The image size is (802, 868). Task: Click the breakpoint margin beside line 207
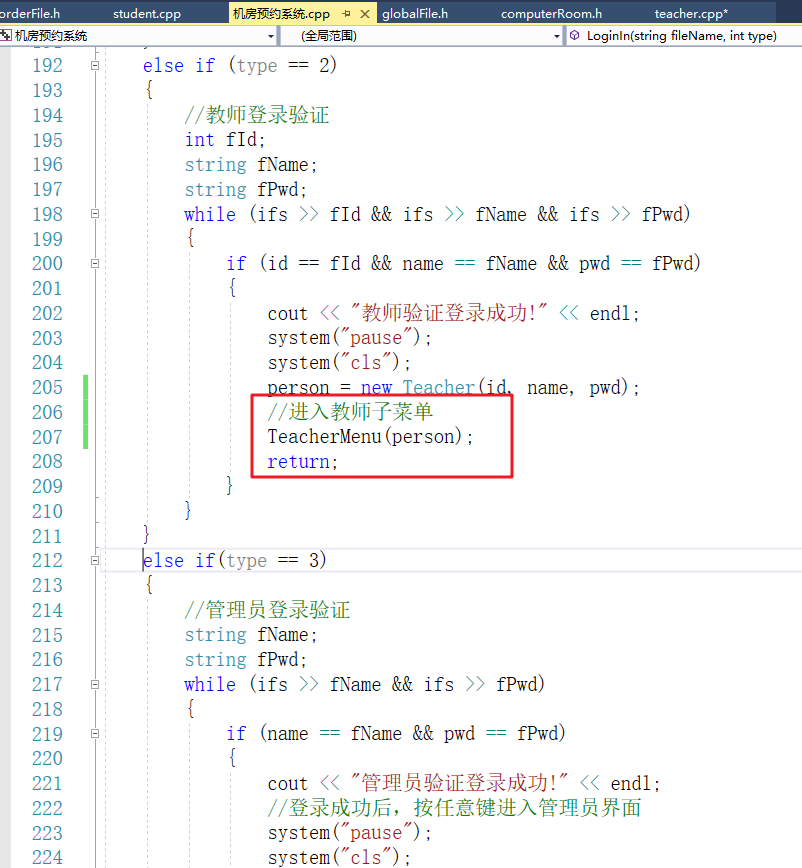point(8,437)
